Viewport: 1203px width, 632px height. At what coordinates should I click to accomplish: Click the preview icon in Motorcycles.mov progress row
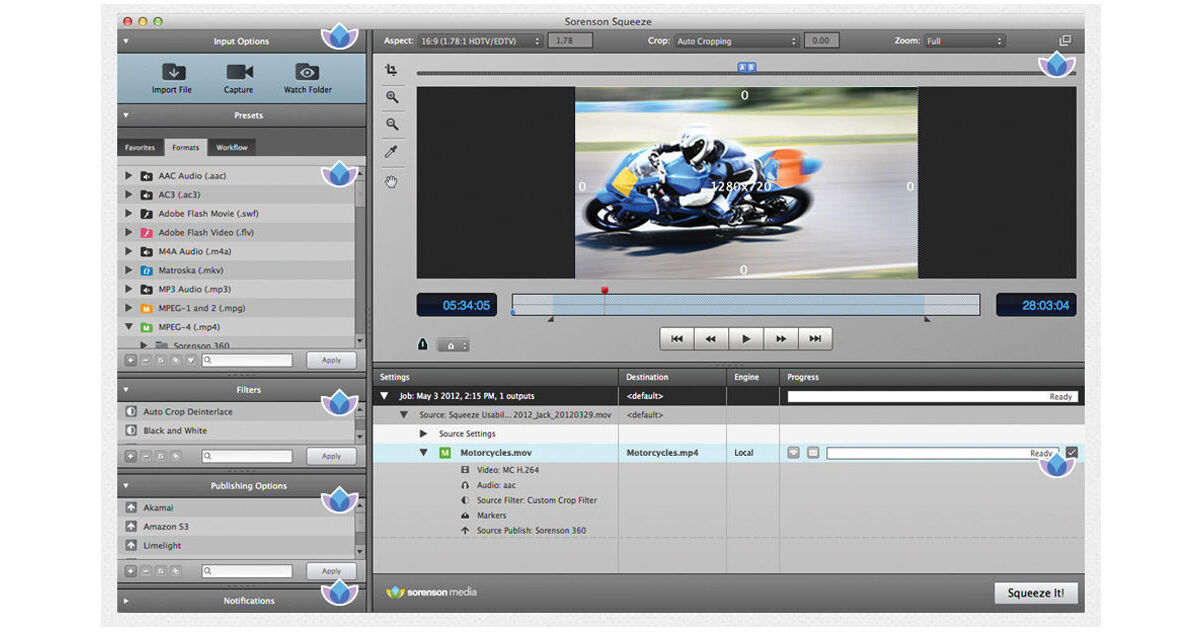coord(794,453)
